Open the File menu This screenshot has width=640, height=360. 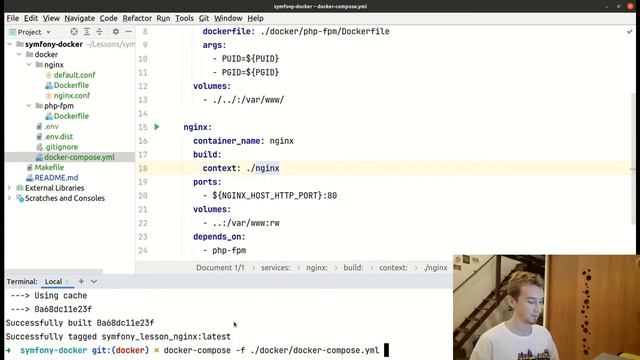tap(13, 18)
